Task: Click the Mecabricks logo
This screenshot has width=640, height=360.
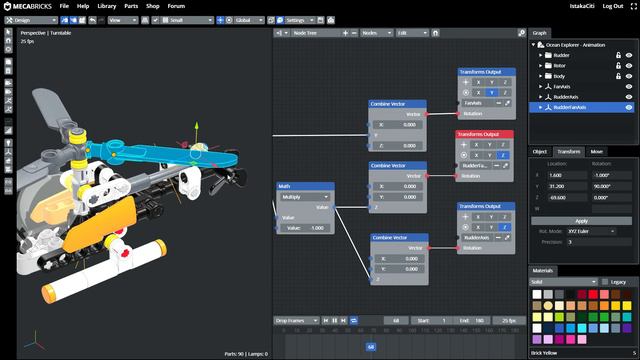Action: pos(28,6)
